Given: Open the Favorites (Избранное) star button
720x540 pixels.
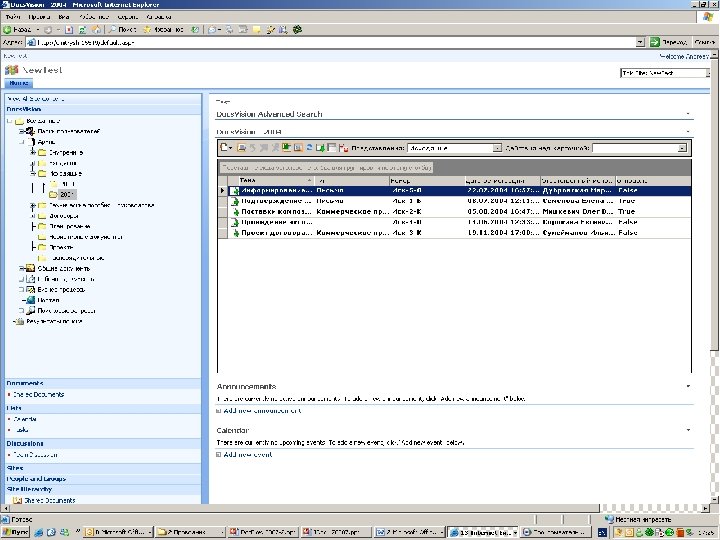Looking at the screenshot, I should pos(163,30).
